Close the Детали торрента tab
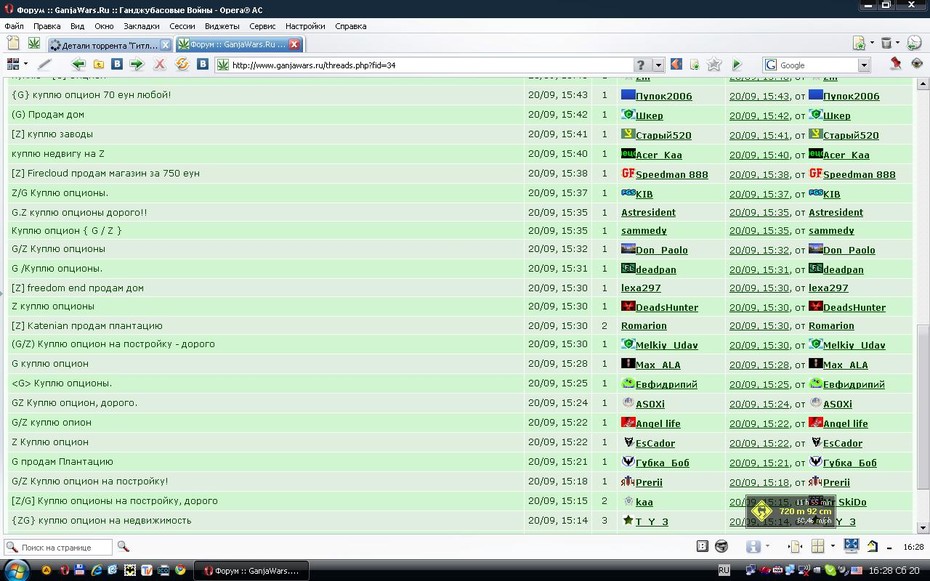The image size is (930, 581). click(x=165, y=44)
